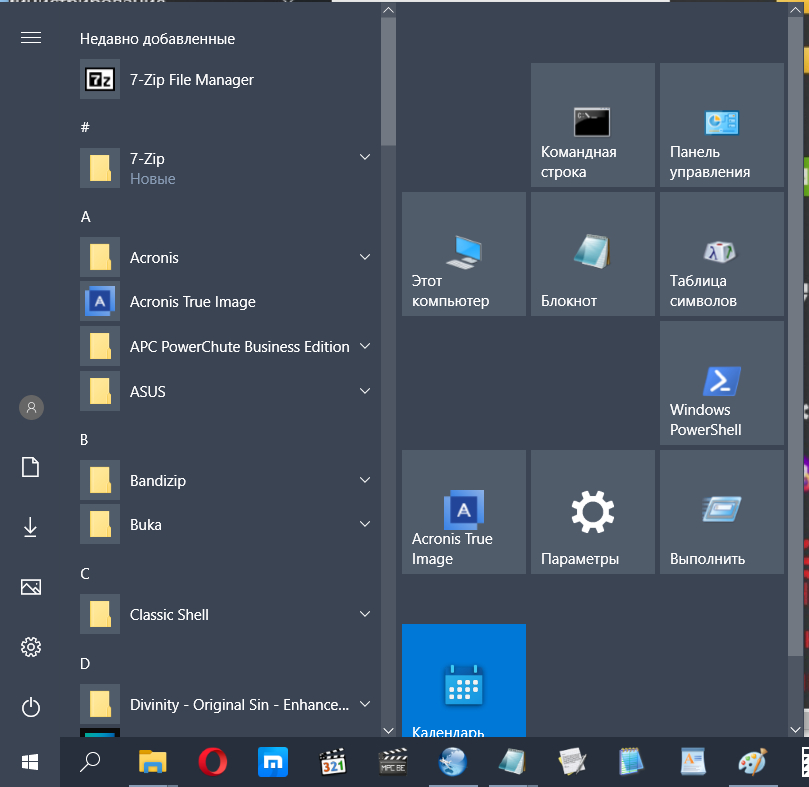
Task: Open the hamburger menu at top left
Action: (x=31, y=38)
